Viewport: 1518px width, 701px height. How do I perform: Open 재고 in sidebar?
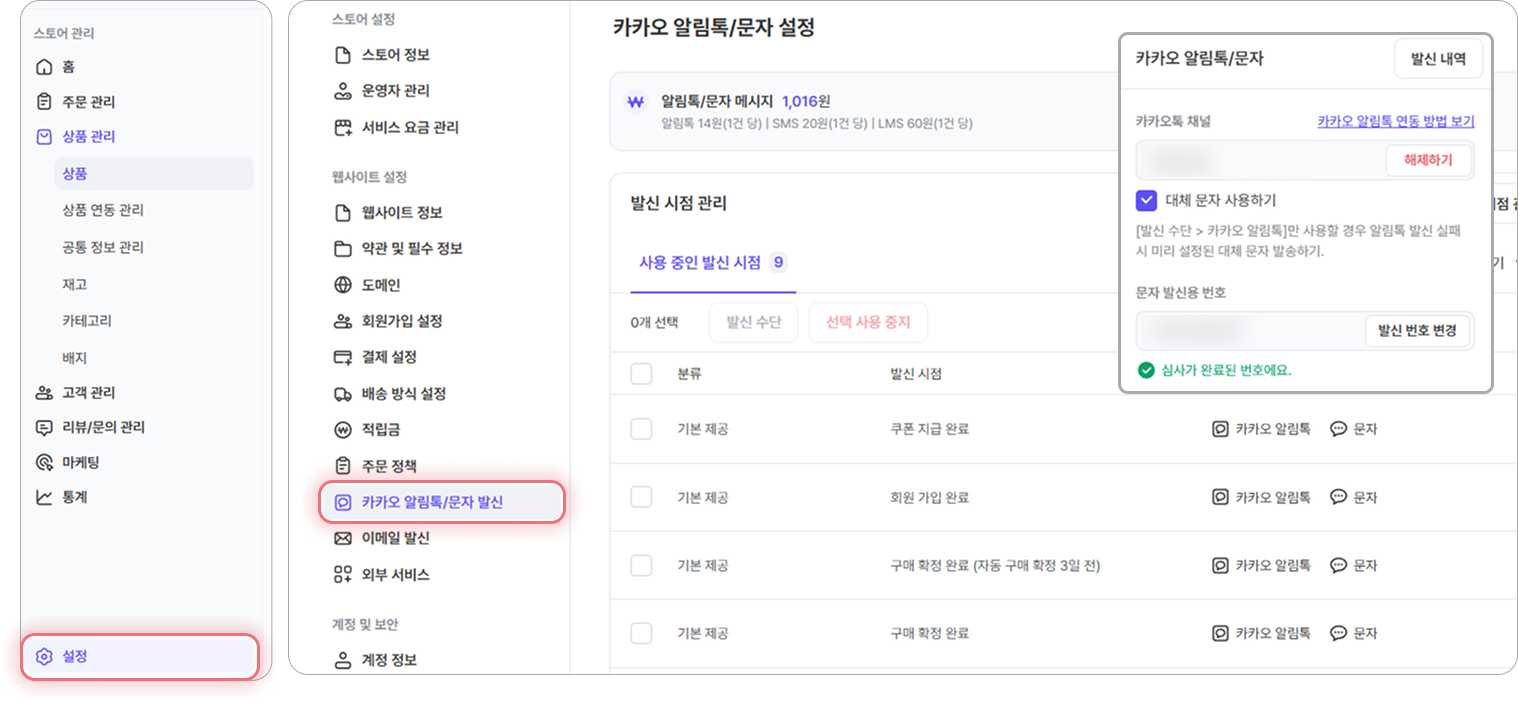tap(75, 284)
